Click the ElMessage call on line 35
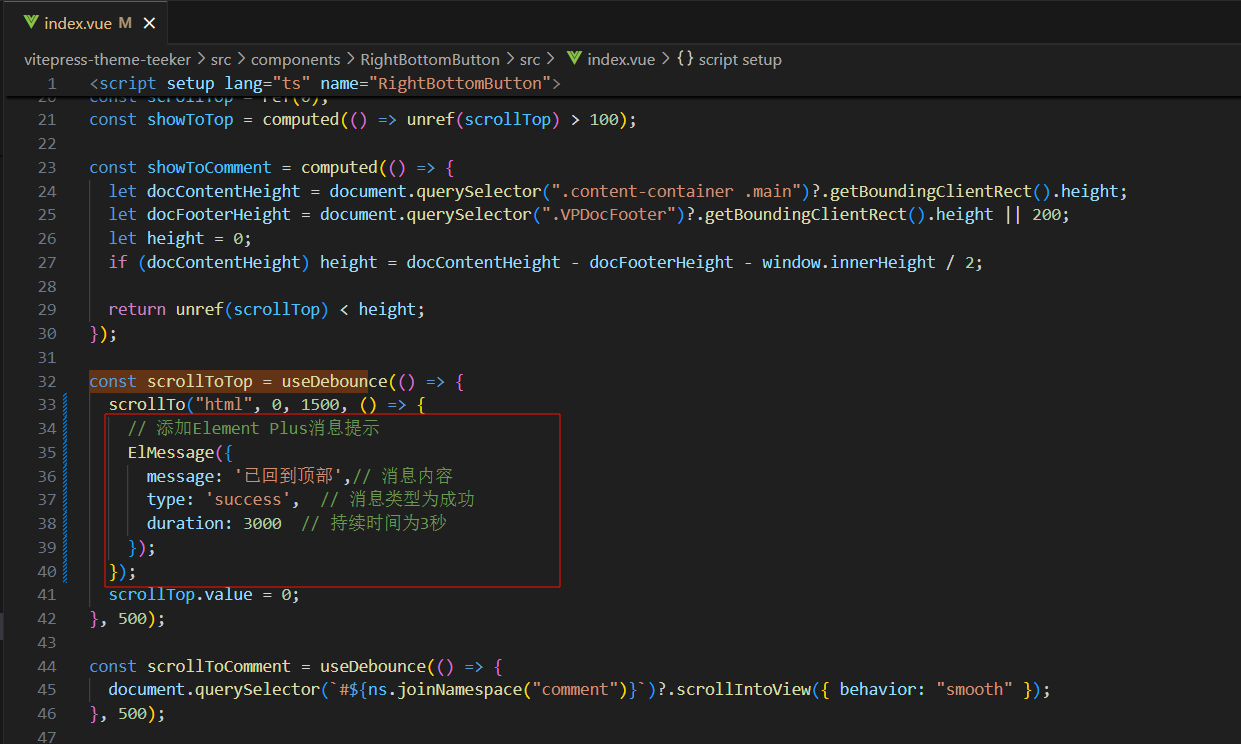The height and width of the screenshot is (744, 1241). pos(171,452)
